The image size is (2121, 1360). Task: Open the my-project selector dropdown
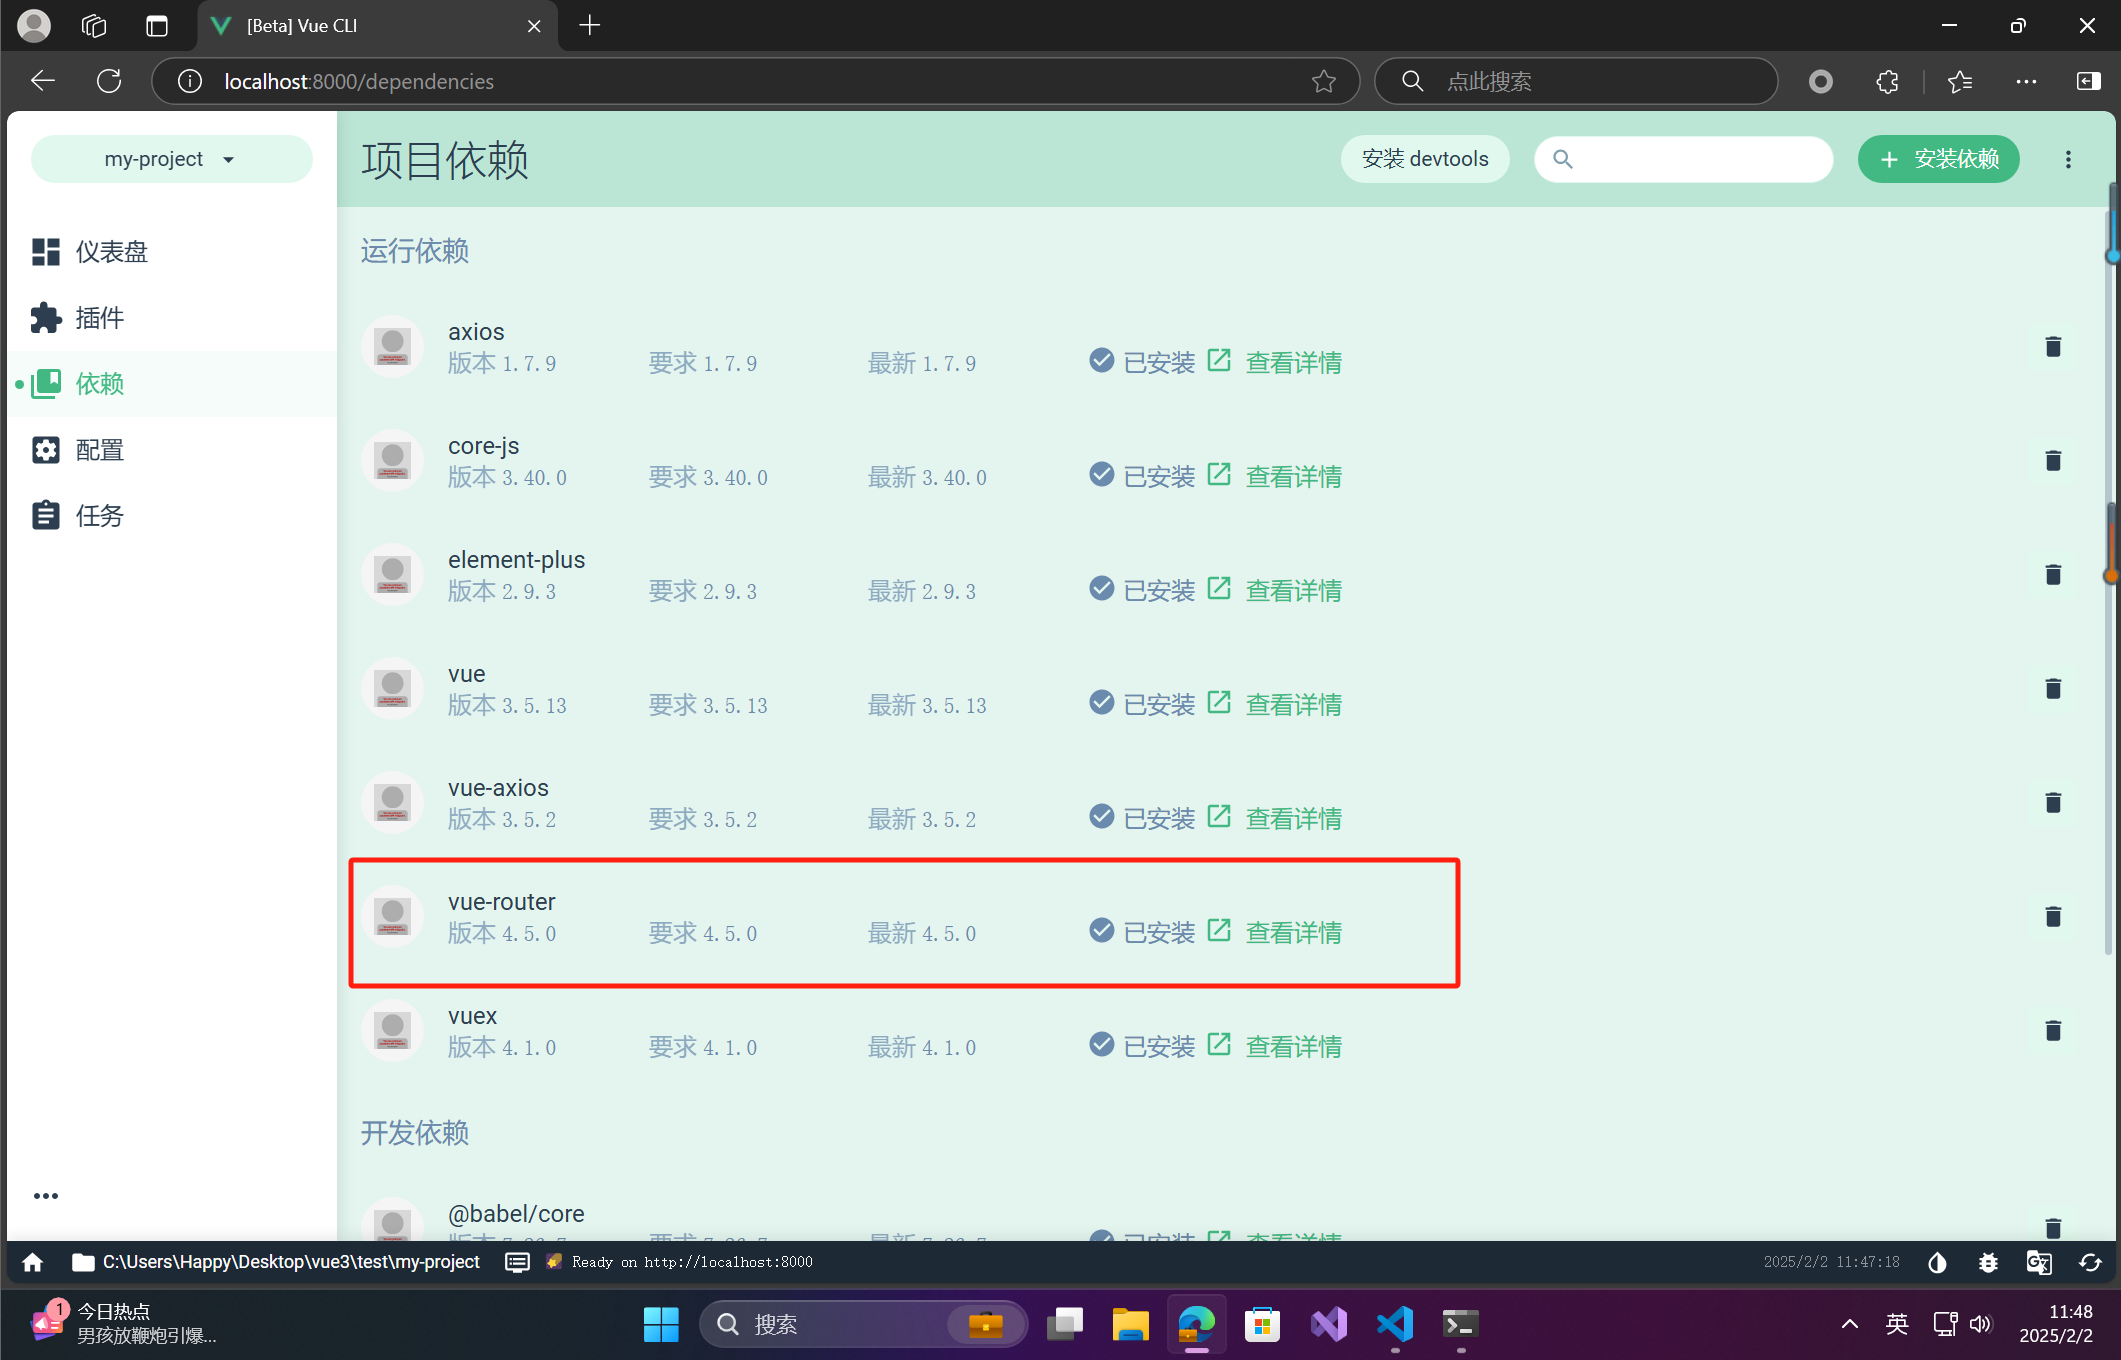(171, 158)
